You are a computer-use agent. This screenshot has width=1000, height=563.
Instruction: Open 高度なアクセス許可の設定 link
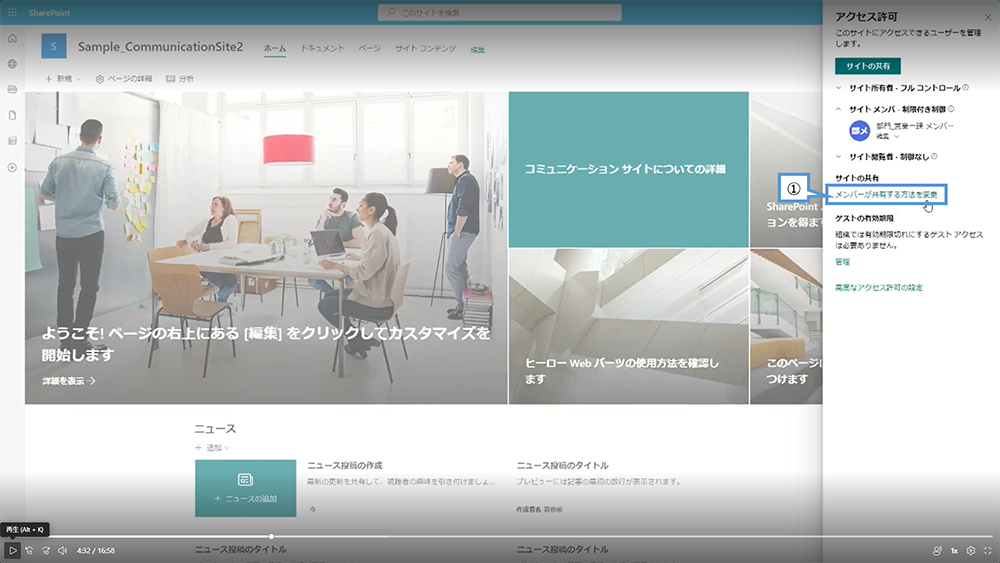click(x=879, y=288)
